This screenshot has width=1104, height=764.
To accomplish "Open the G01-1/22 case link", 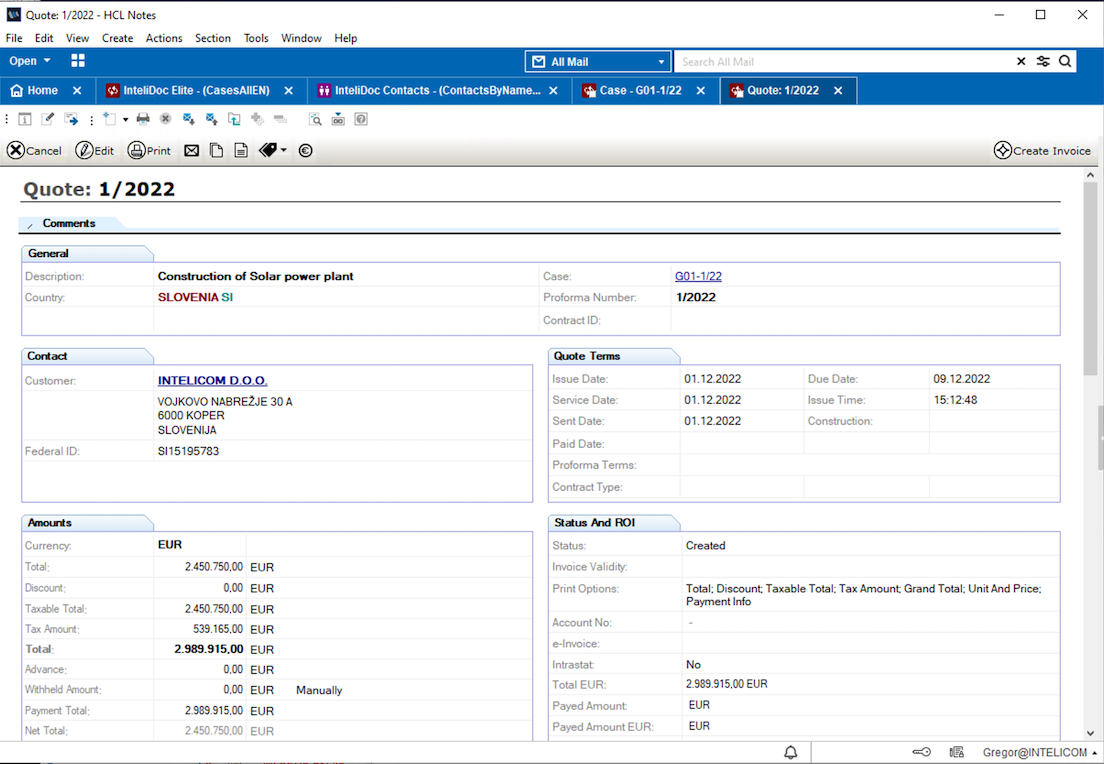I will [x=698, y=277].
